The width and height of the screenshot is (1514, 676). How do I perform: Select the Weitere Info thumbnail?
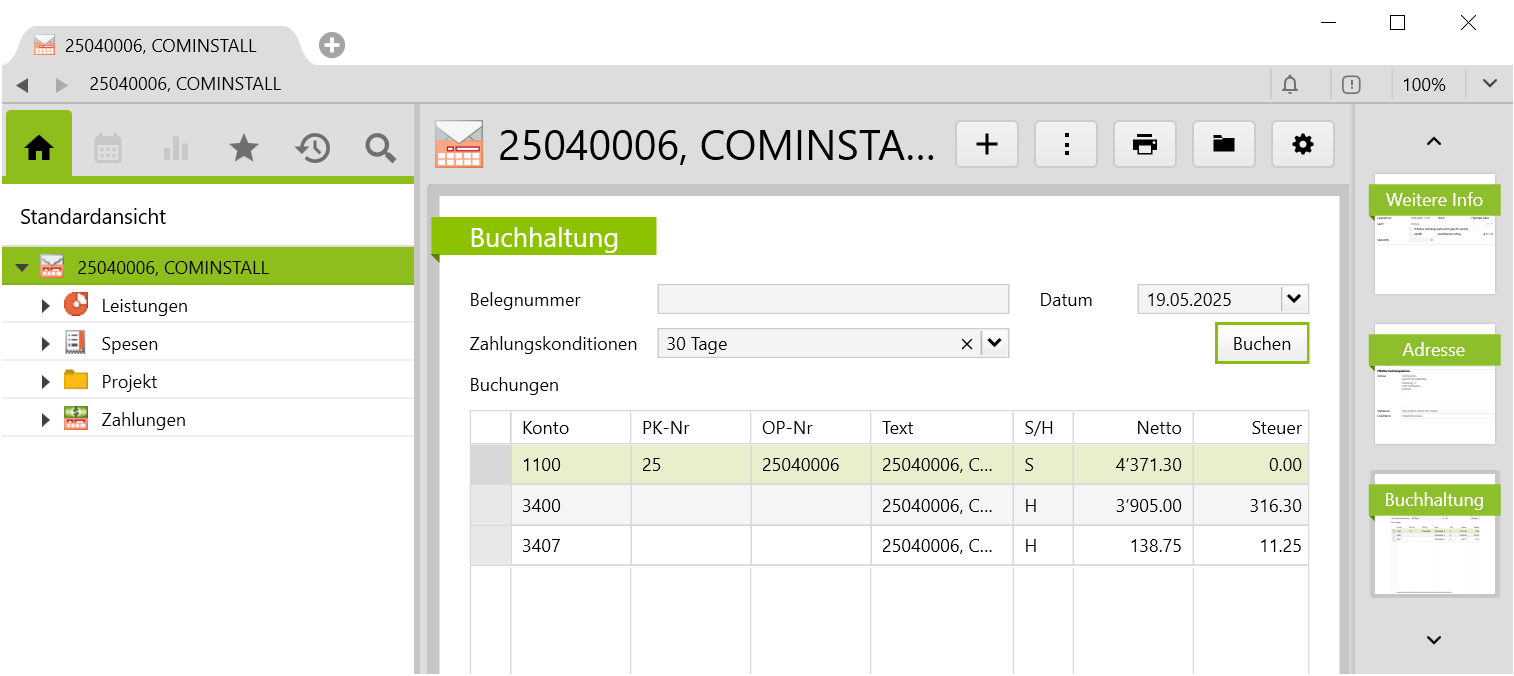[1434, 235]
